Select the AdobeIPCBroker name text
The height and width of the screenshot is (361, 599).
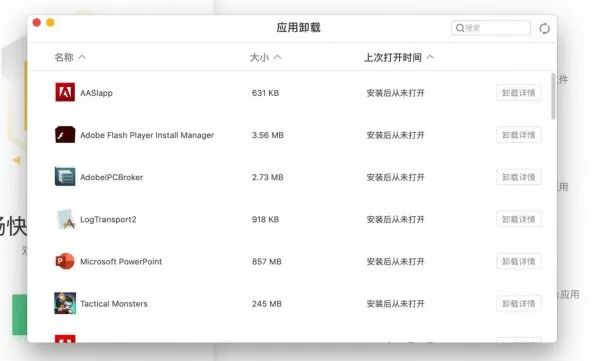click(x=112, y=177)
